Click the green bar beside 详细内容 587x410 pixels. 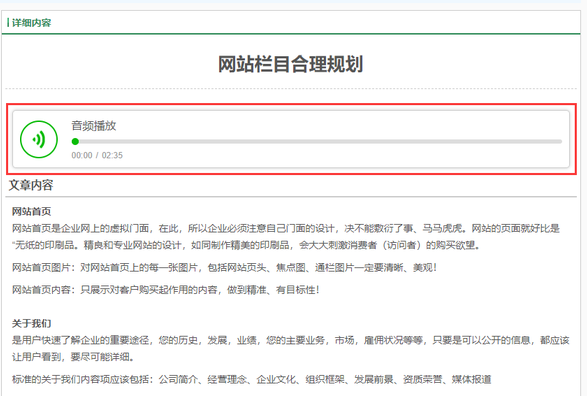[8, 23]
